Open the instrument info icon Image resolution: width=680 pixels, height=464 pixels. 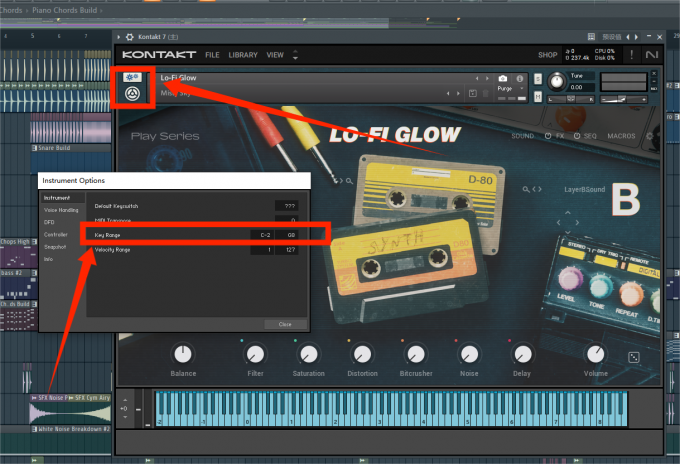pyautogui.click(x=519, y=78)
